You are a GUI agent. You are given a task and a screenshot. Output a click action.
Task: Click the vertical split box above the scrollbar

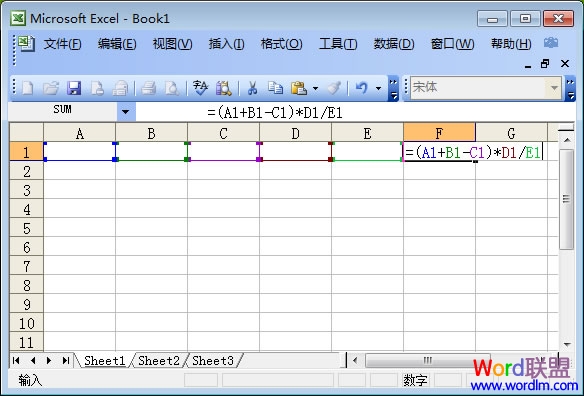point(566,130)
